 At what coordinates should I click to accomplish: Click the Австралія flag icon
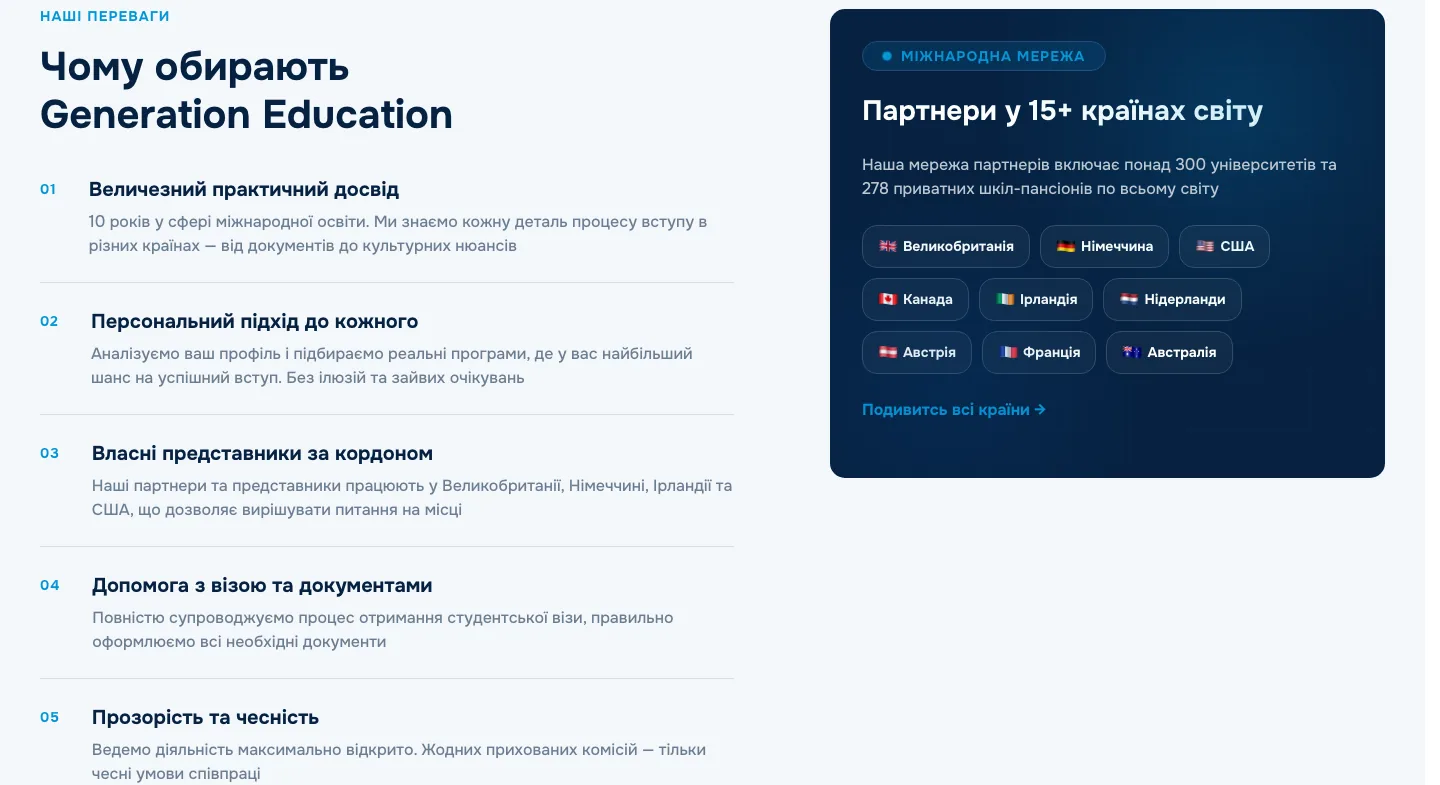point(1132,352)
